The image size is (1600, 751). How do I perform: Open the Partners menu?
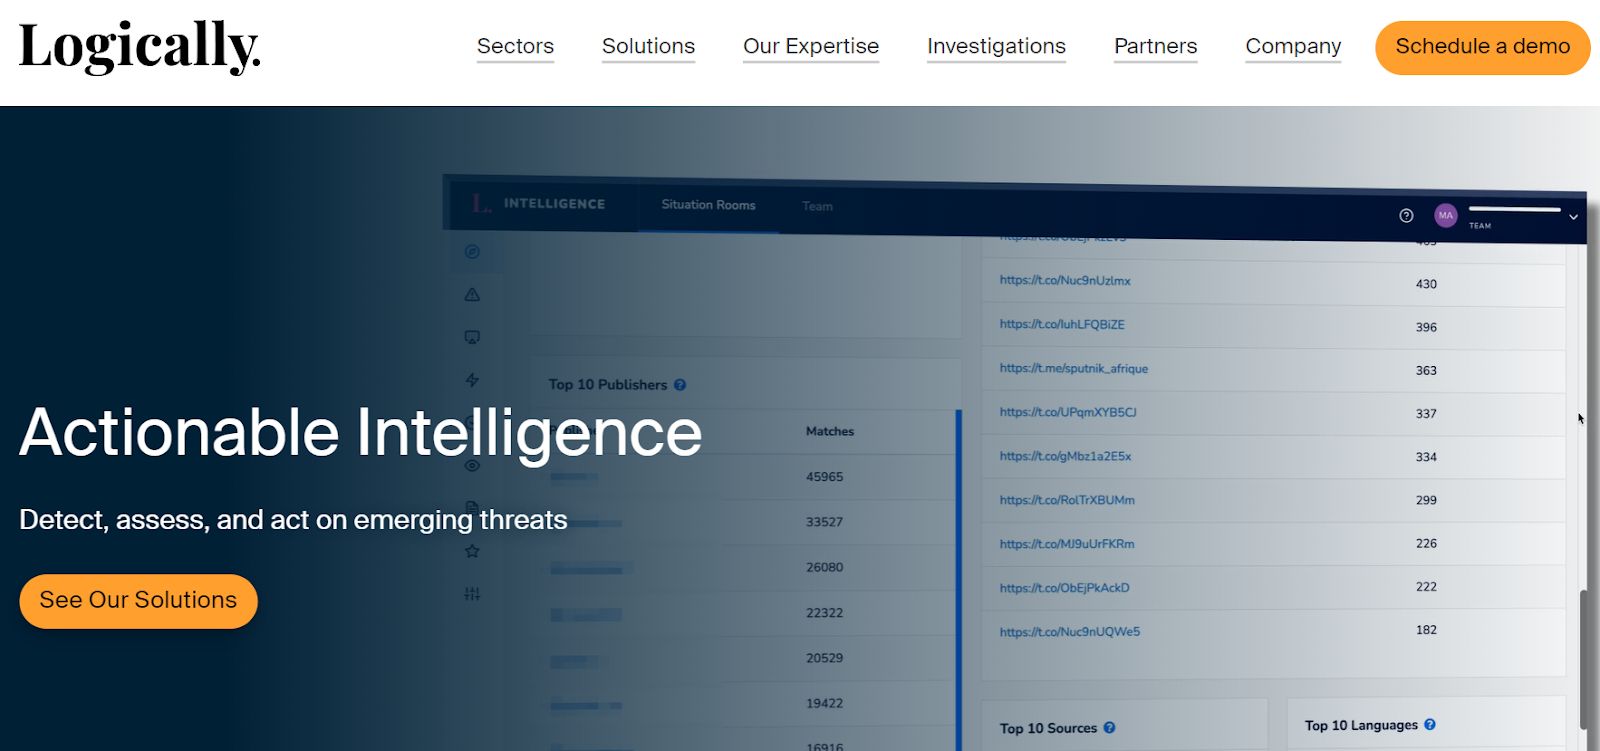(1155, 46)
